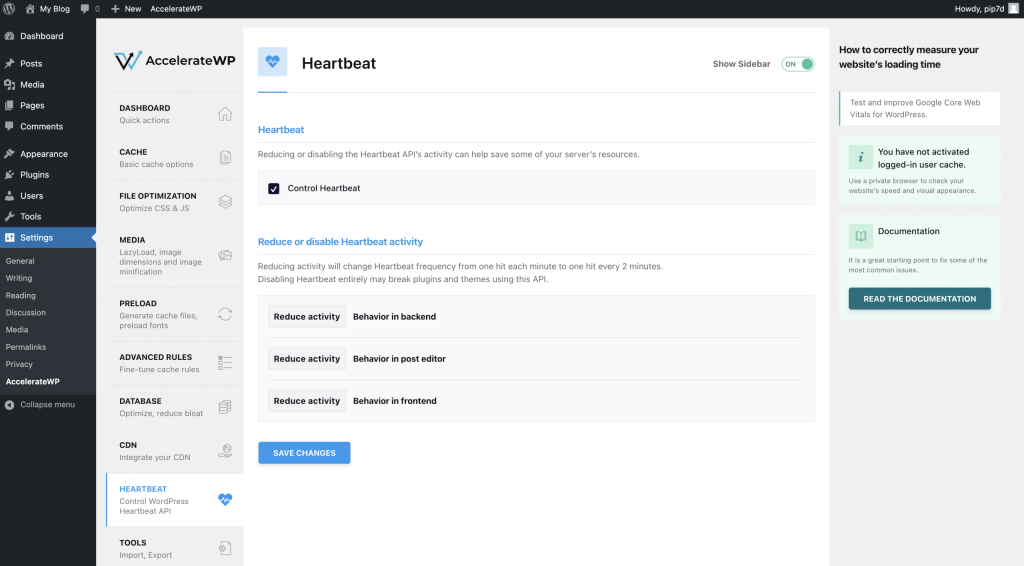Screen dimensions: 1024x566
Task: Open the comments bubble icon in admin bar
Action: [85, 8]
